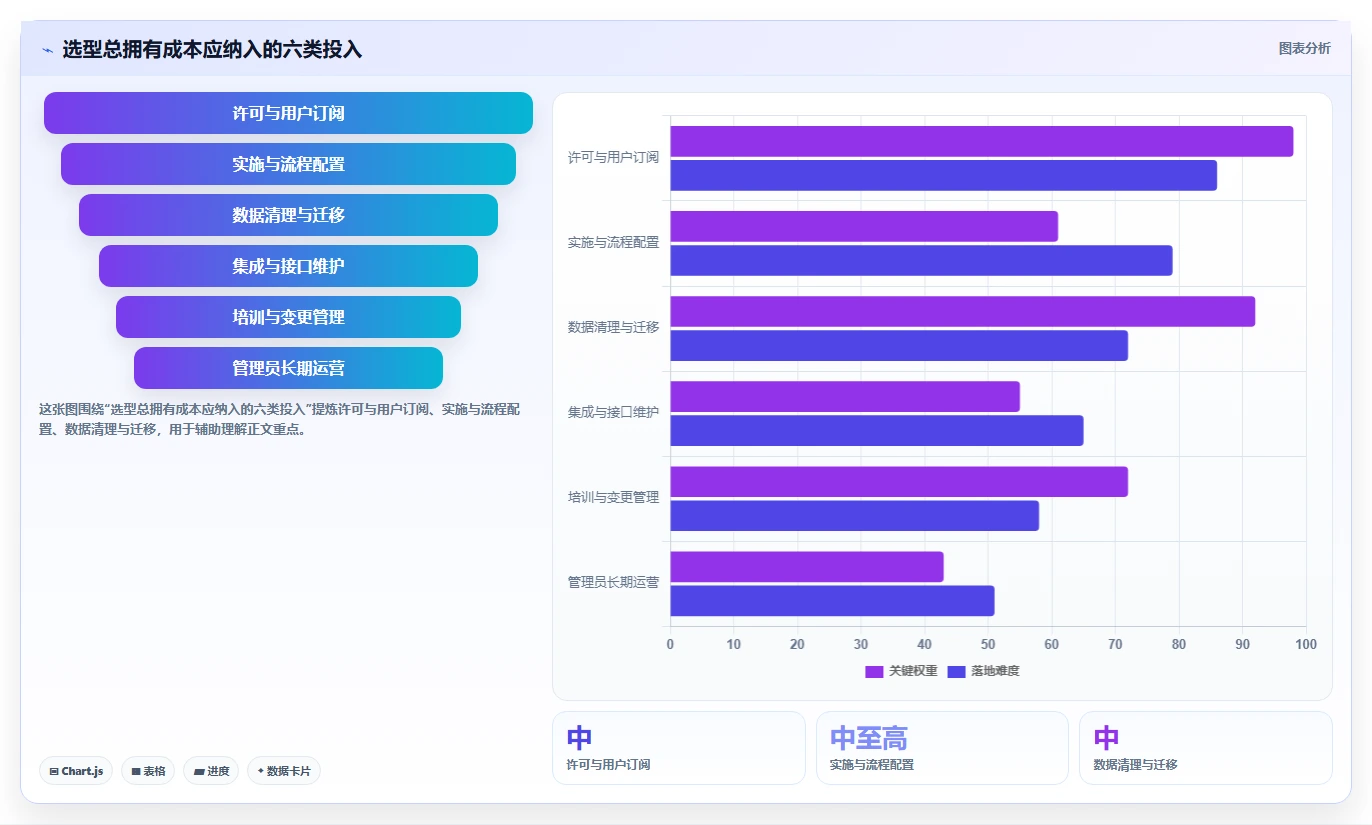Image resolution: width=1372 pixels, height=825 pixels.
Task: Click the purple 关键权重 legend swatch
Action: [874, 672]
